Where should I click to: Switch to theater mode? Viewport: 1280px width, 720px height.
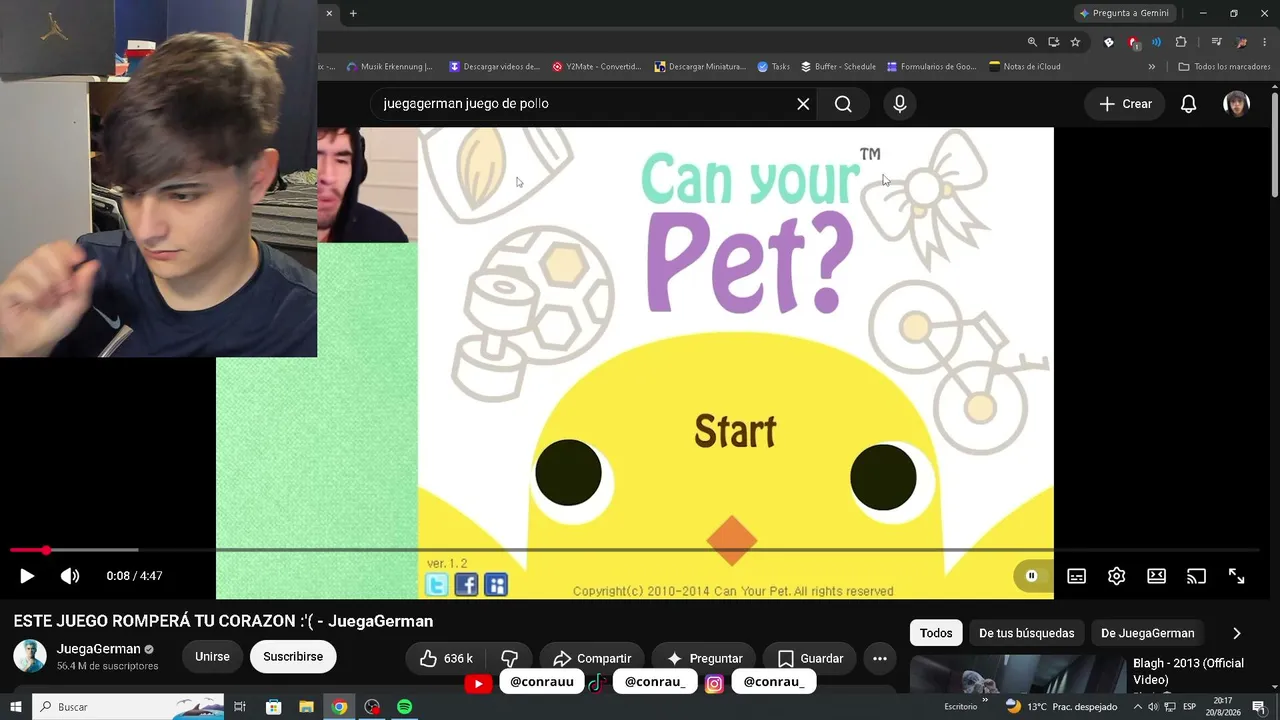tap(1156, 576)
